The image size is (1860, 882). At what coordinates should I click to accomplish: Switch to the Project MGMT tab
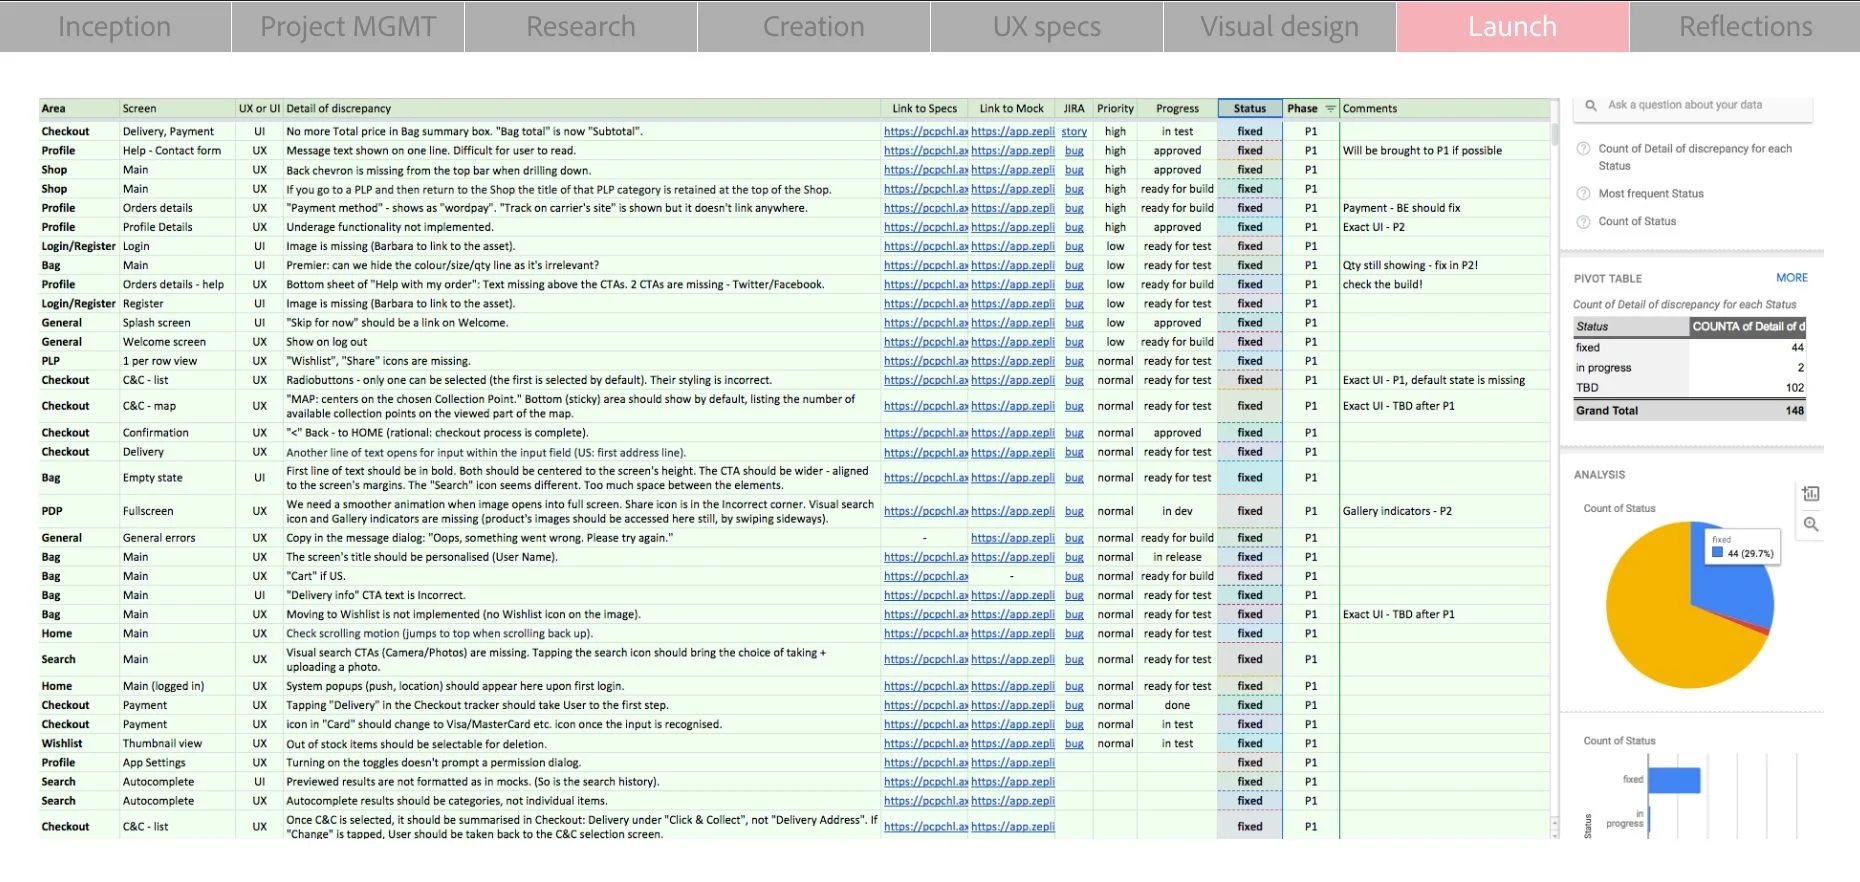pyautogui.click(x=348, y=27)
